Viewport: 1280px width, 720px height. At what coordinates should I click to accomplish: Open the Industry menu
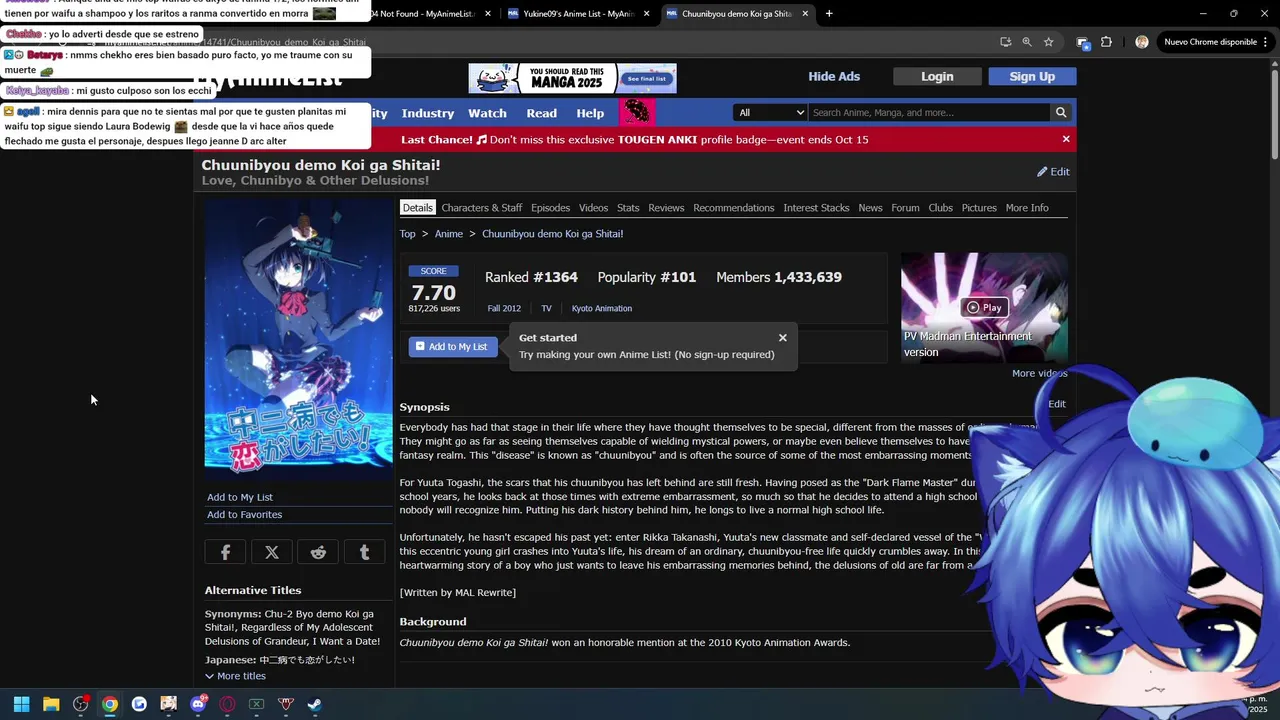tap(428, 113)
